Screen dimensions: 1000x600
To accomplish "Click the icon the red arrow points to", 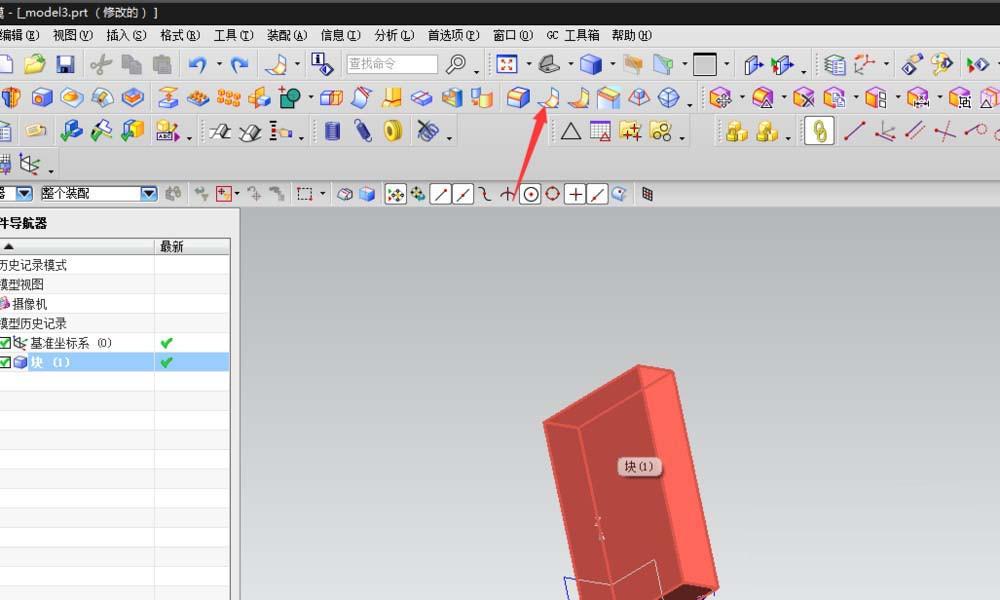I will (x=549, y=98).
